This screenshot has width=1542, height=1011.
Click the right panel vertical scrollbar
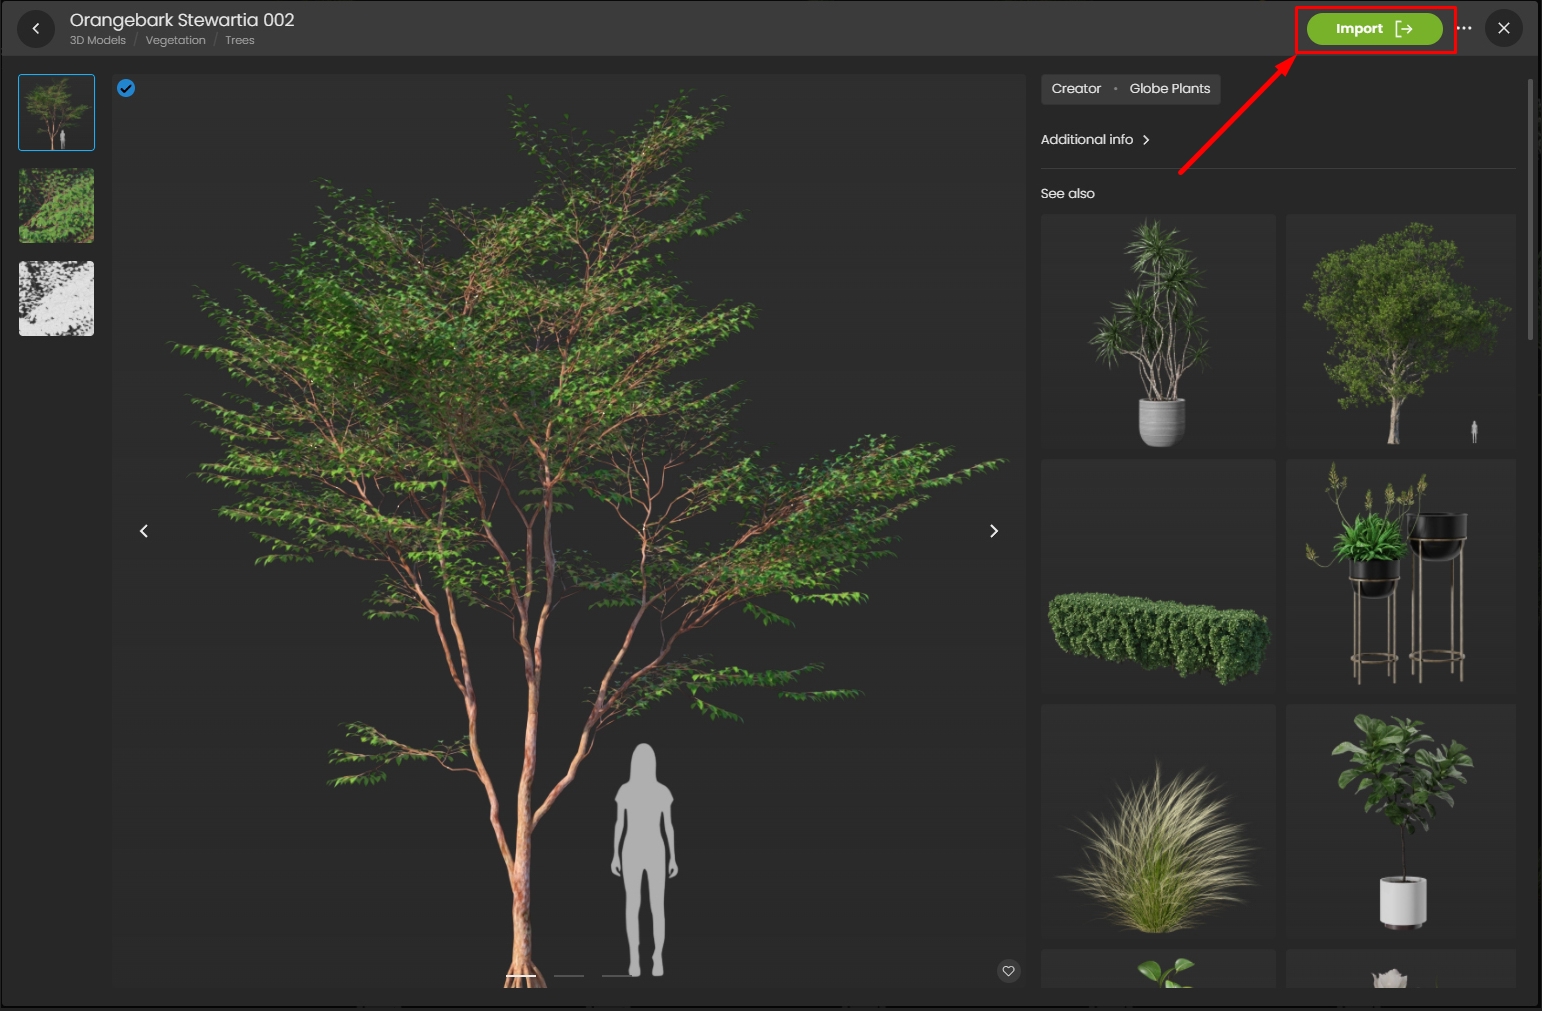pyautogui.click(x=1530, y=210)
